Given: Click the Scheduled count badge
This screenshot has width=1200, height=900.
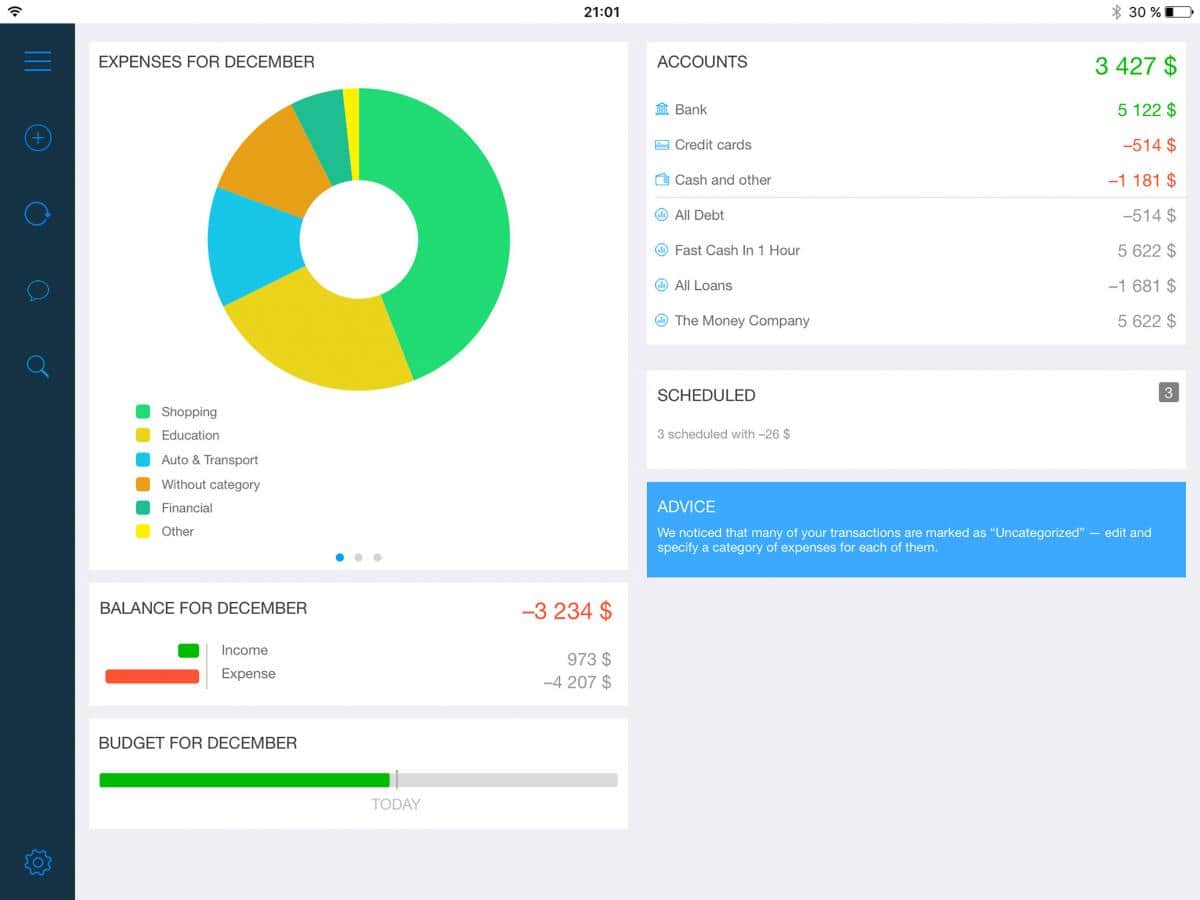Looking at the screenshot, I should tap(1168, 393).
